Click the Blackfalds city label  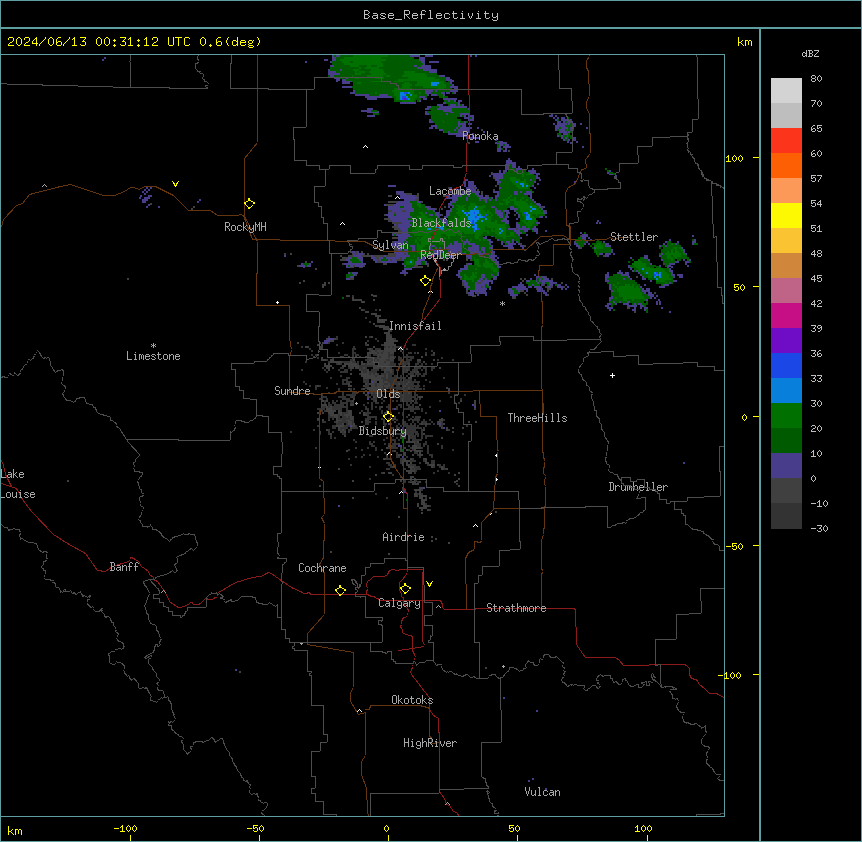pyautogui.click(x=441, y=223)
